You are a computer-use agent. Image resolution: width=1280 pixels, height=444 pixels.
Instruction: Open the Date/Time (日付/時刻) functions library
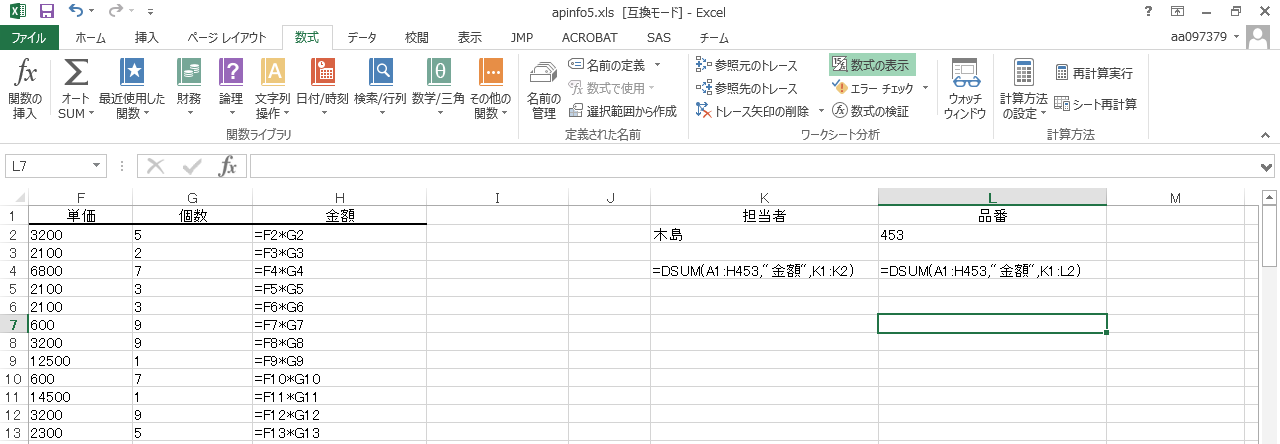tap(322, 88)
